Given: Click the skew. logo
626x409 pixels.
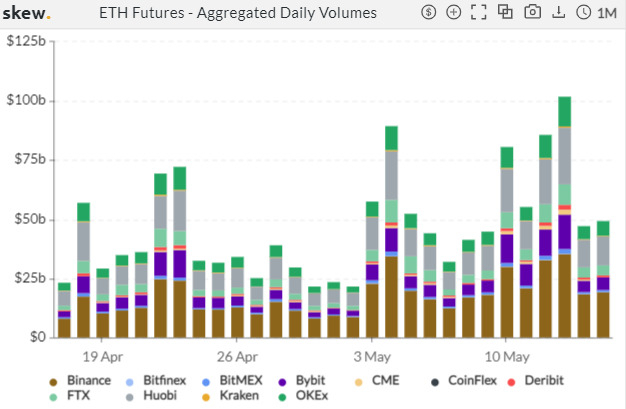Looking at the screenshot, I should [26, 13].
